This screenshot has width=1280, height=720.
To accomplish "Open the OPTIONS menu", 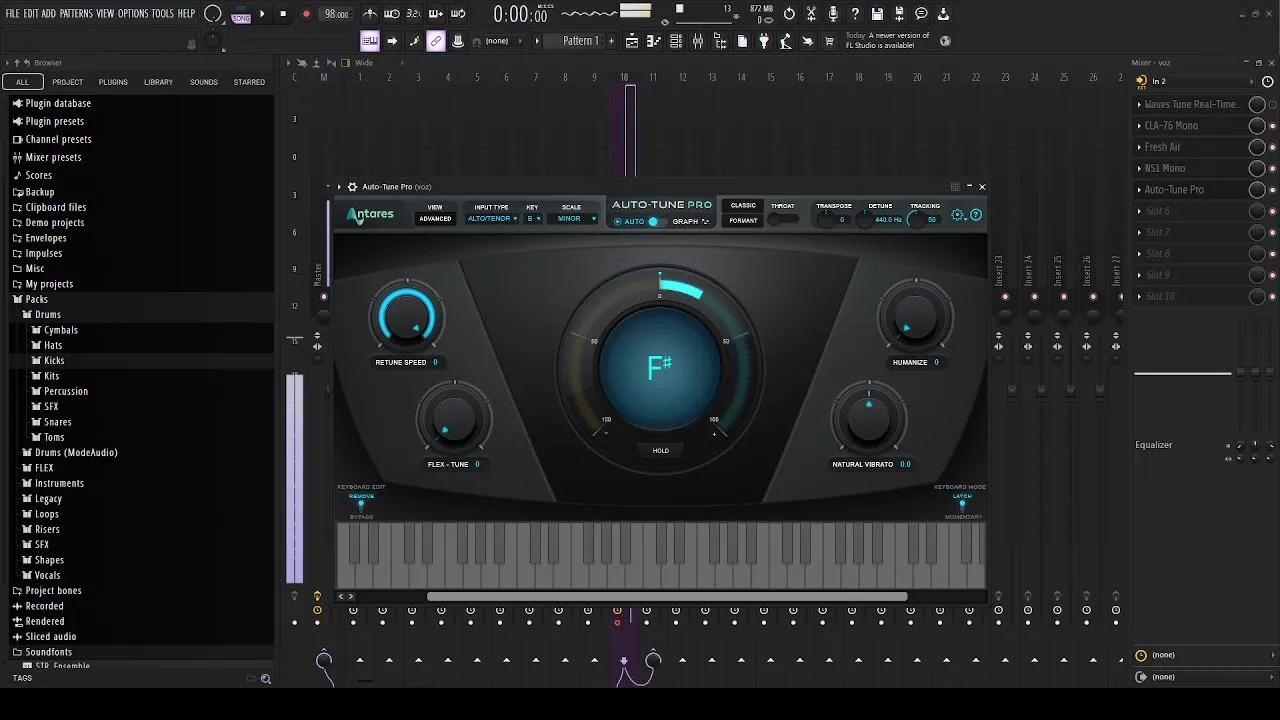I will point(133,14).
